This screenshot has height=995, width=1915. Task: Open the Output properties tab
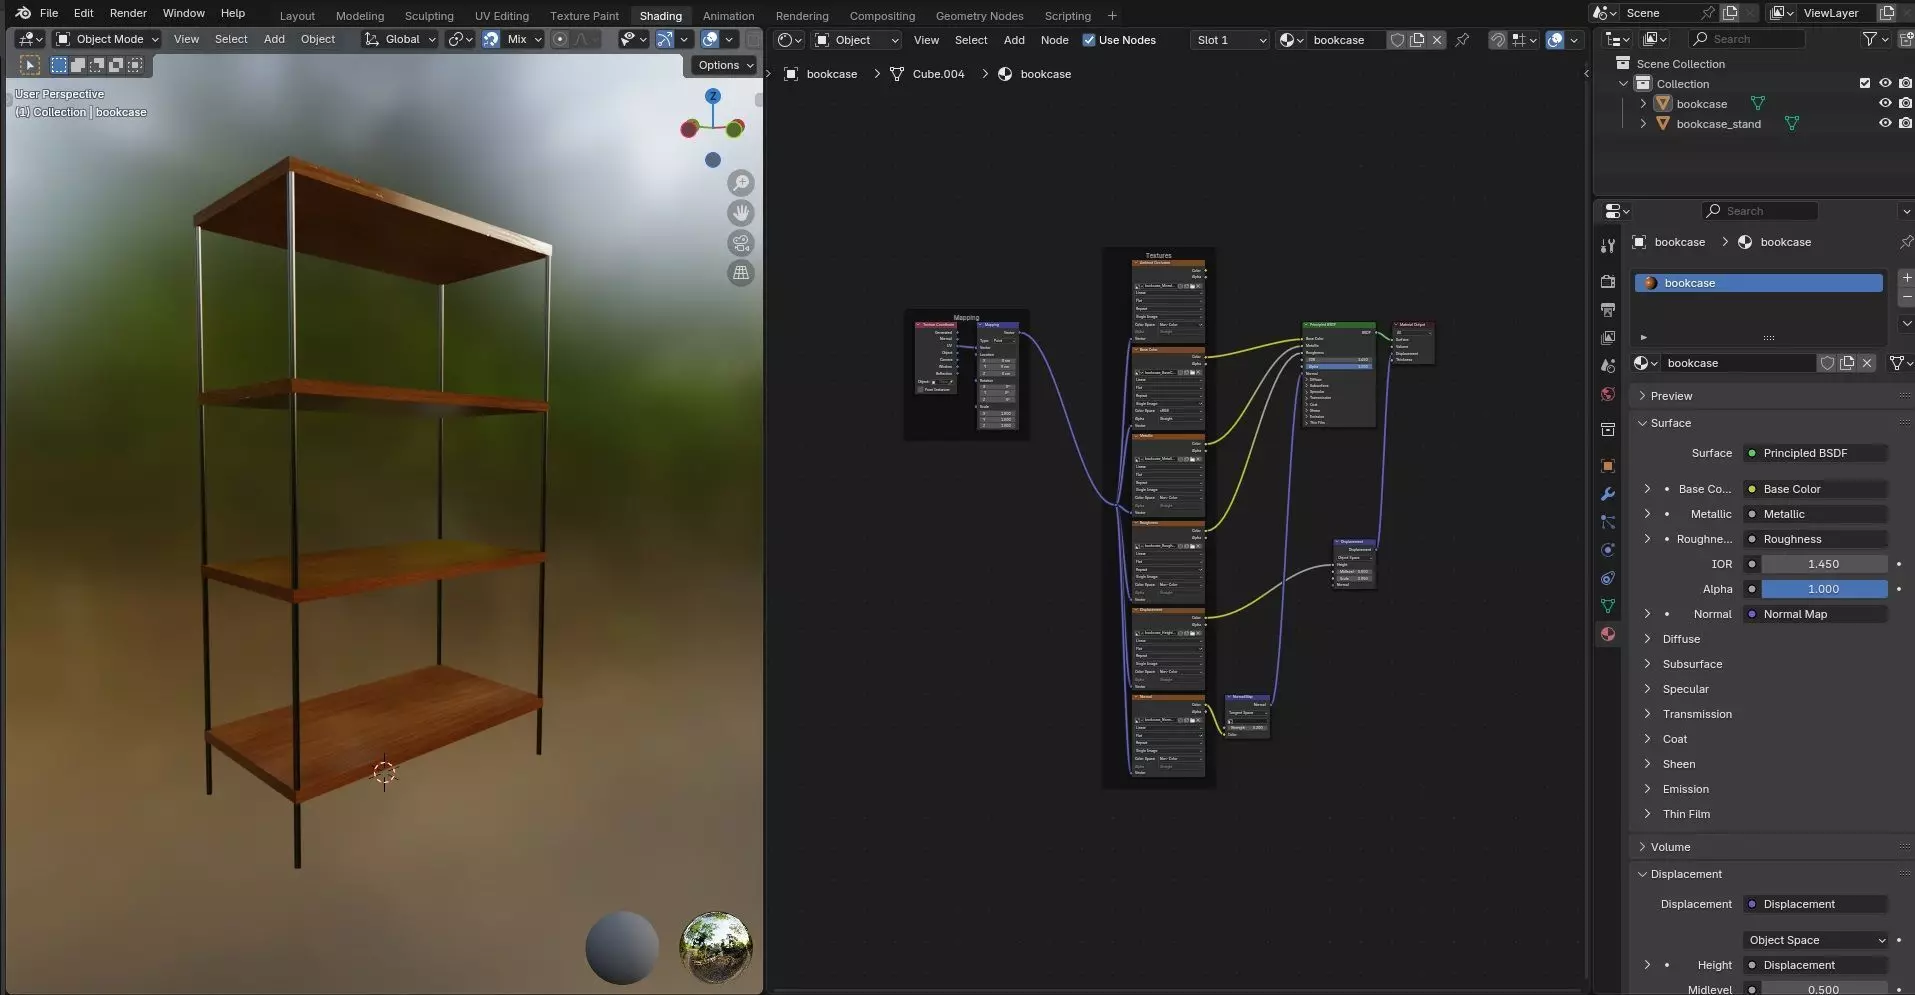1608,310
